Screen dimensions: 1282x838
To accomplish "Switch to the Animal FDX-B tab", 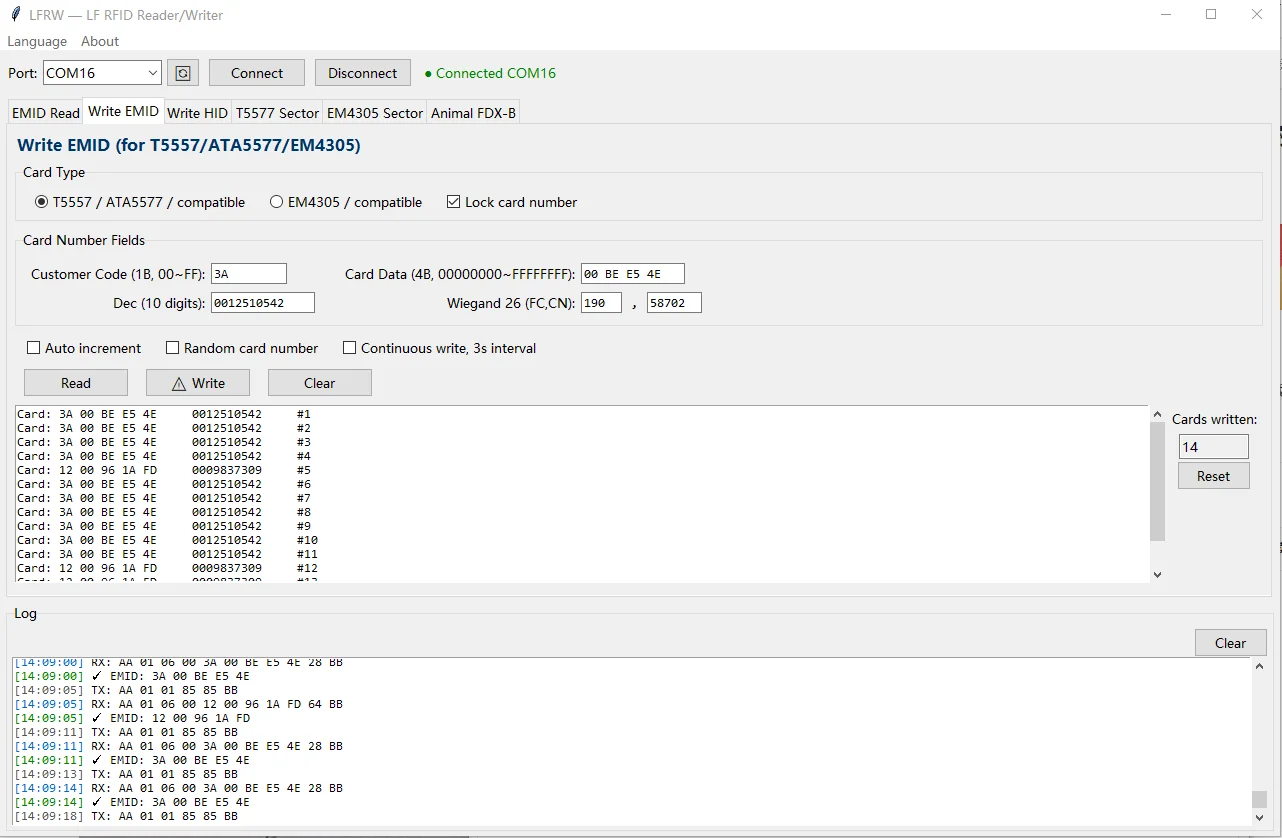I will click(473, 113).
